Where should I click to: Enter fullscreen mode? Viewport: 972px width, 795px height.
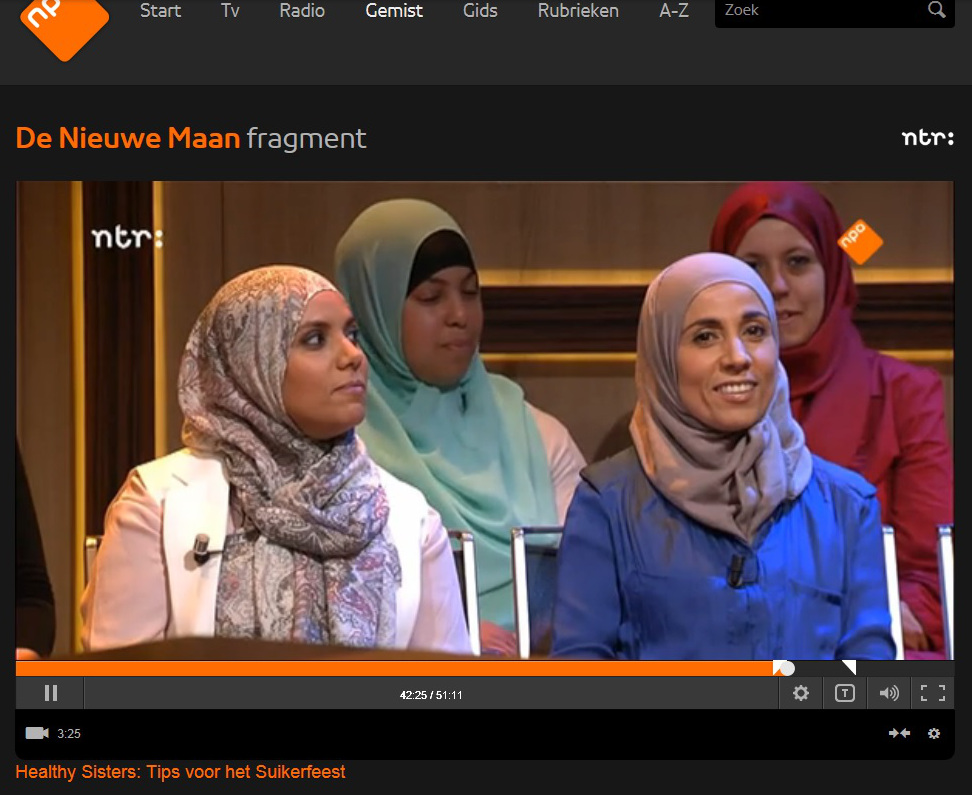pyautogui.click(x=933, y=693)
